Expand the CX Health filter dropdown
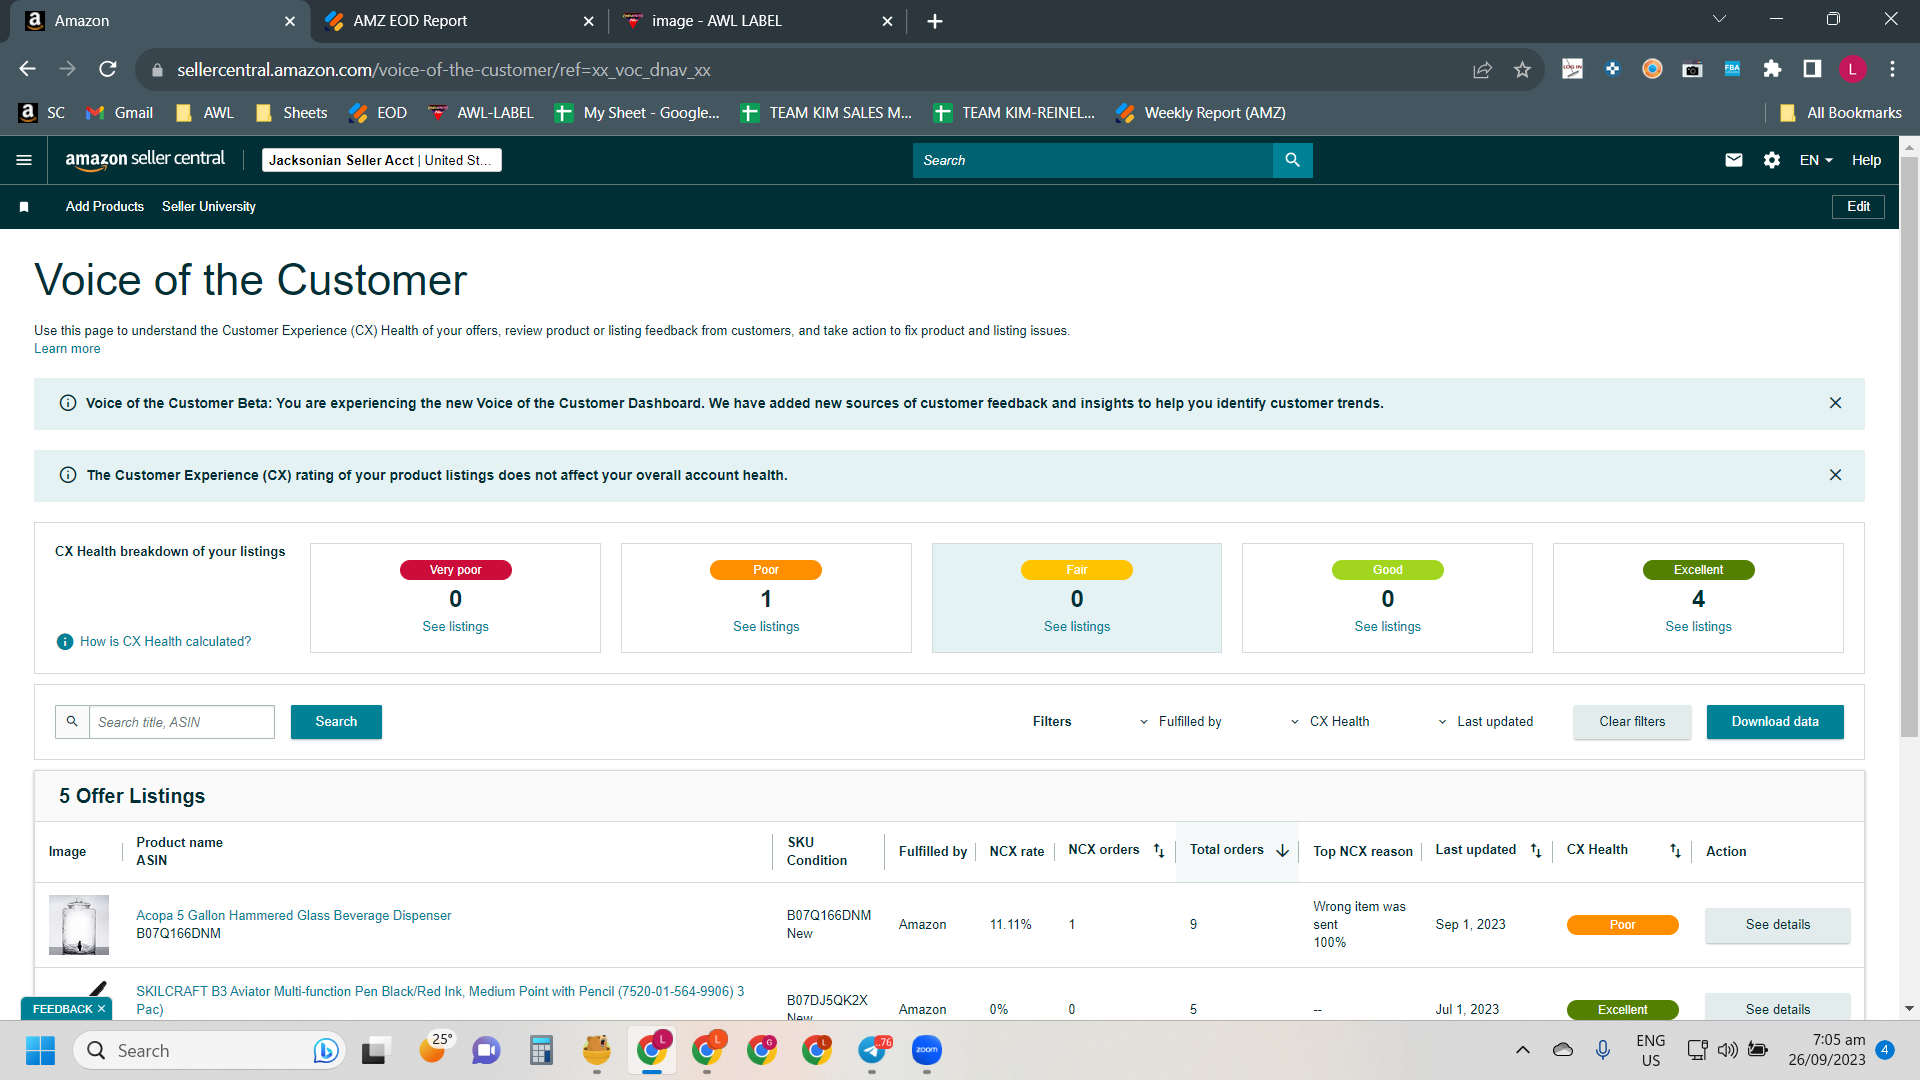The image size is (1920, 1080). point(1330,722)
